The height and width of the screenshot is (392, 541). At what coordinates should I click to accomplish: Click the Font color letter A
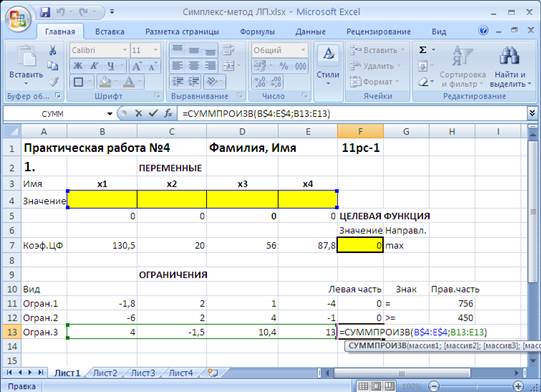tap(129, 82)
